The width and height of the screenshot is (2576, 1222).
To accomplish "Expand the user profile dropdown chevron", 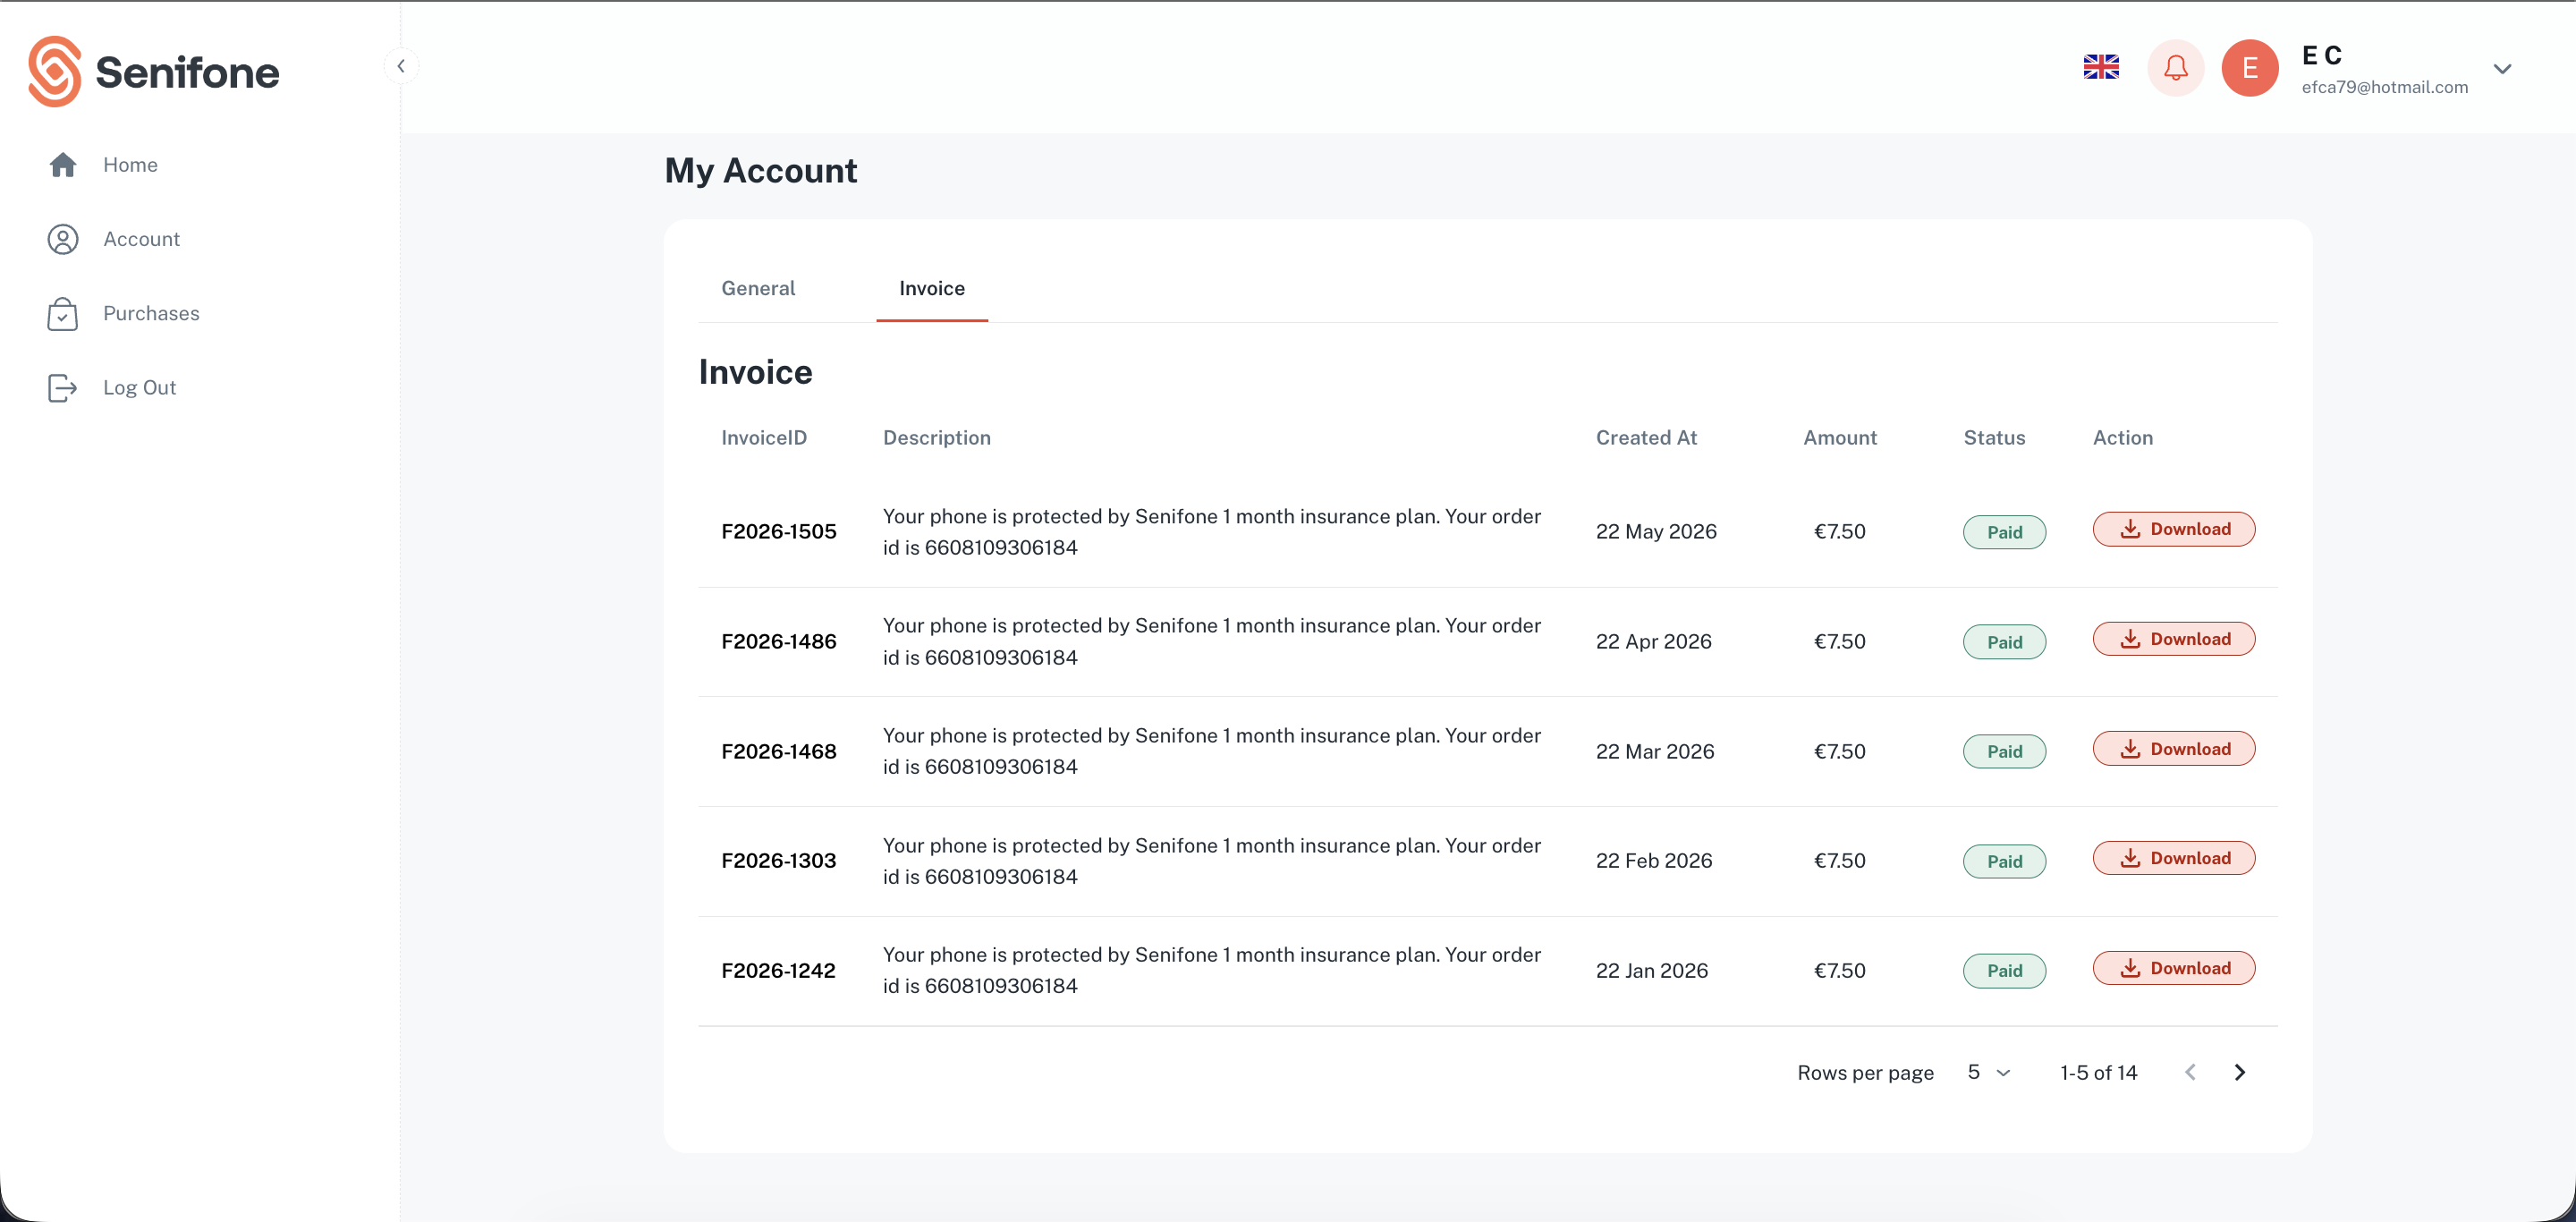I will click(2502, 69).
